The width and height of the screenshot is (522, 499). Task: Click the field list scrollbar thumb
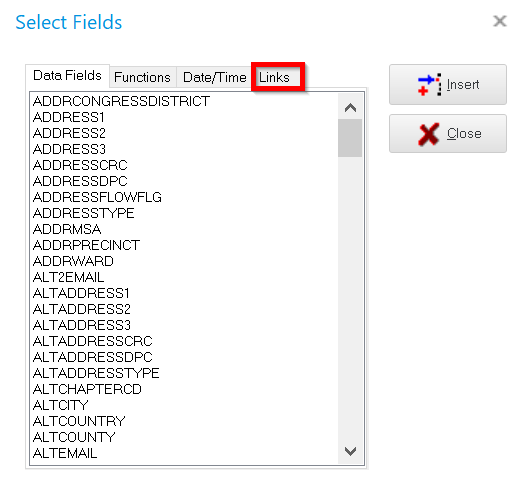point(350,138)
